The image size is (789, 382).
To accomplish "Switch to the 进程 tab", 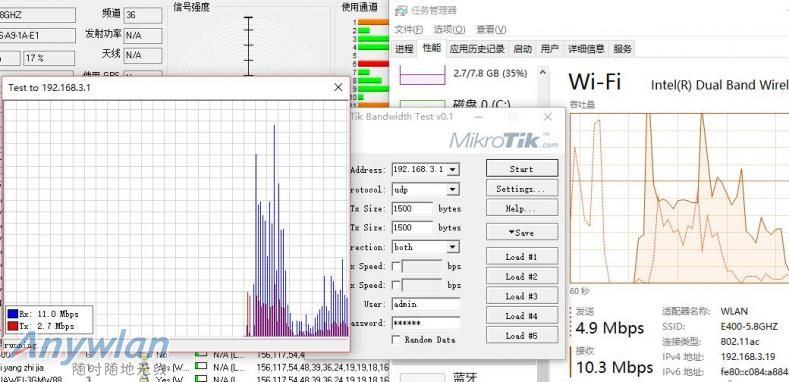I will tap(404, 49).
